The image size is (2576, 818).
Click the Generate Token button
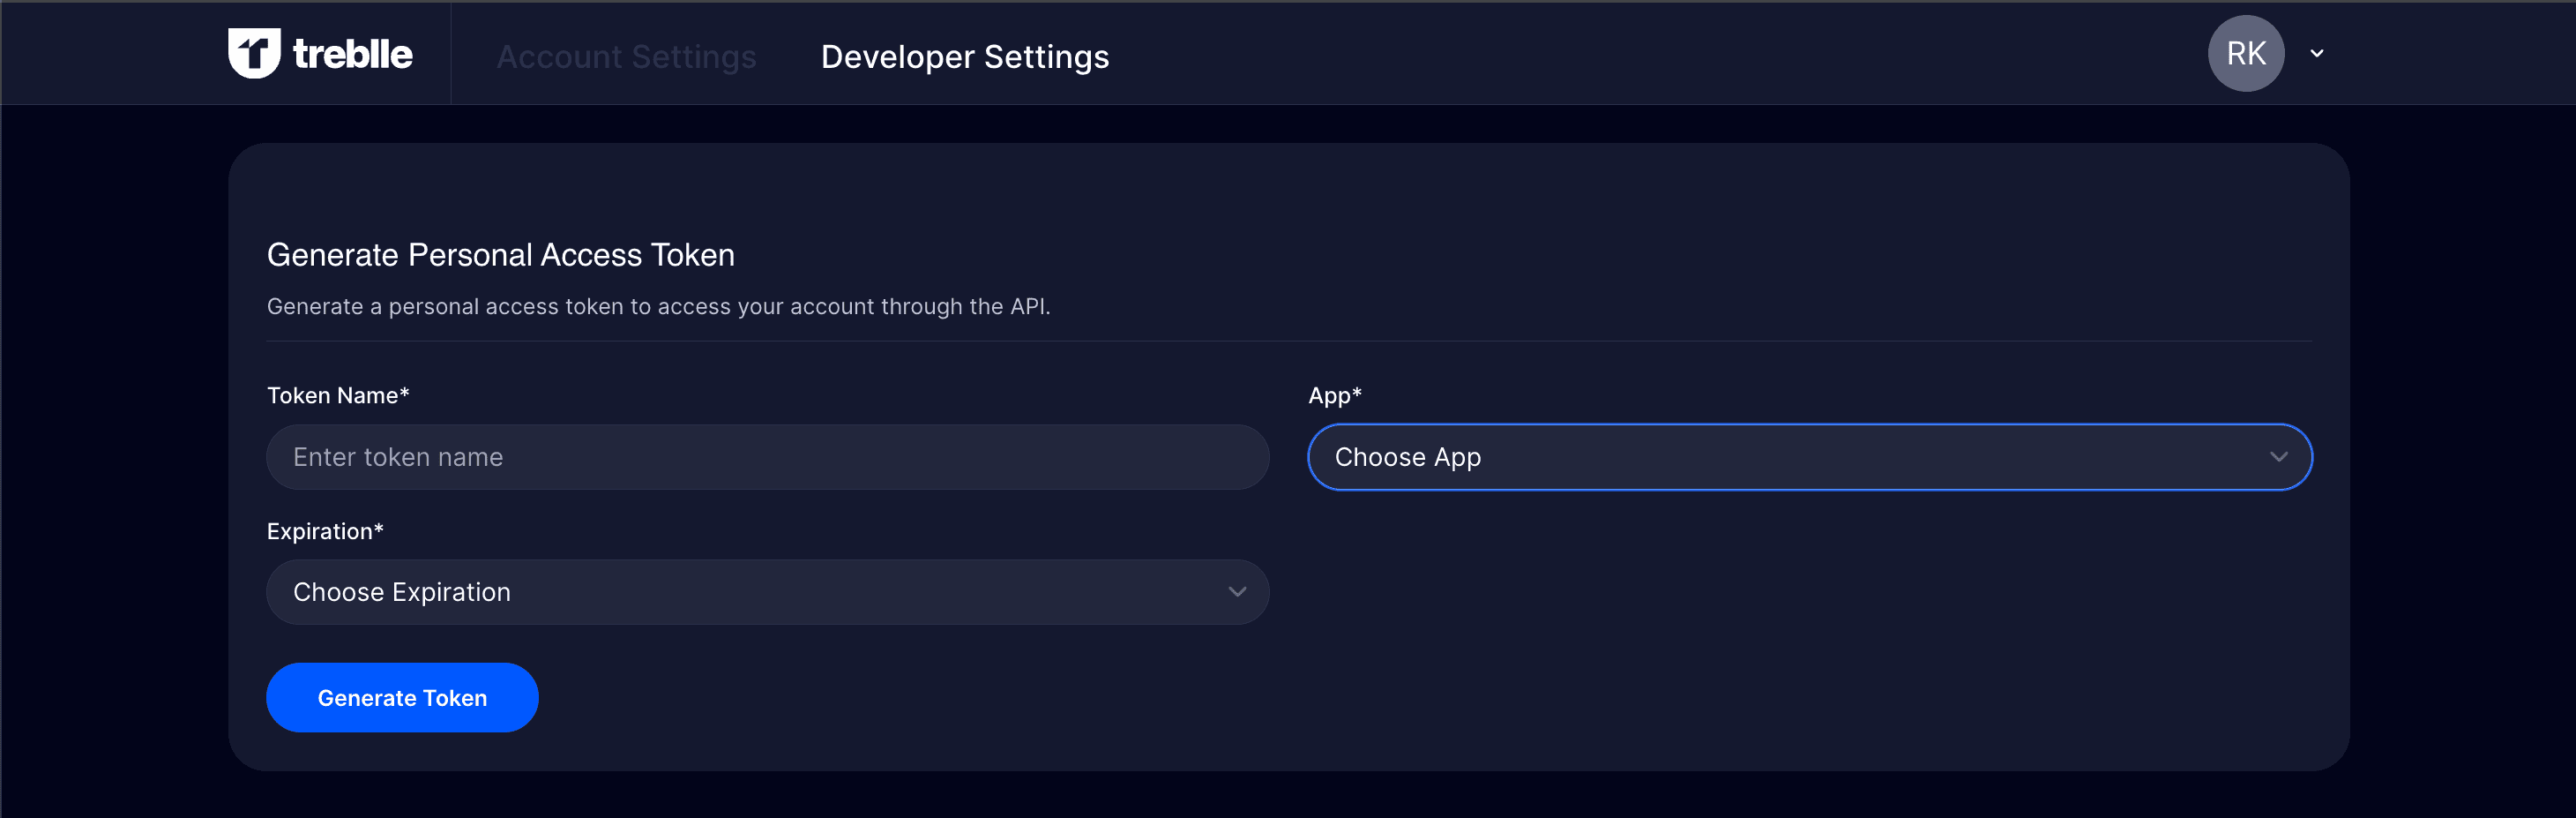point(402,697)
